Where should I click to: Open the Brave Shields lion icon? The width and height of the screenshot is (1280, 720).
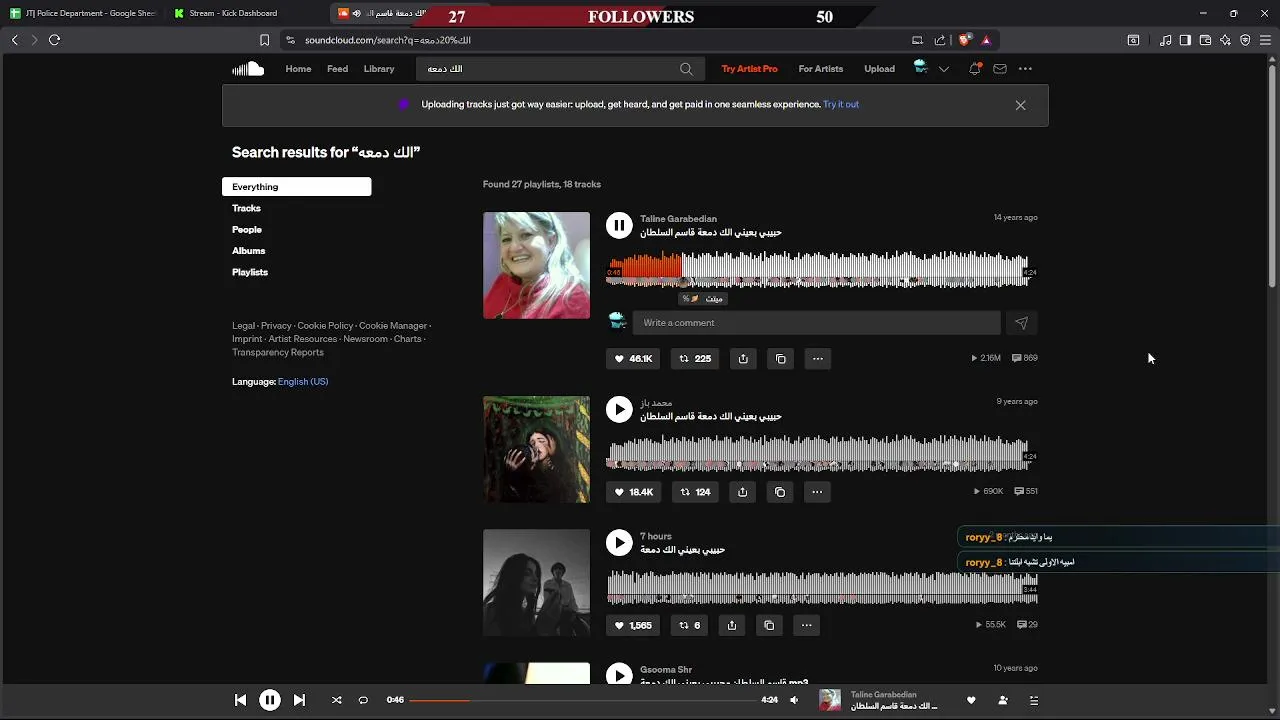(x=964, y=40)
